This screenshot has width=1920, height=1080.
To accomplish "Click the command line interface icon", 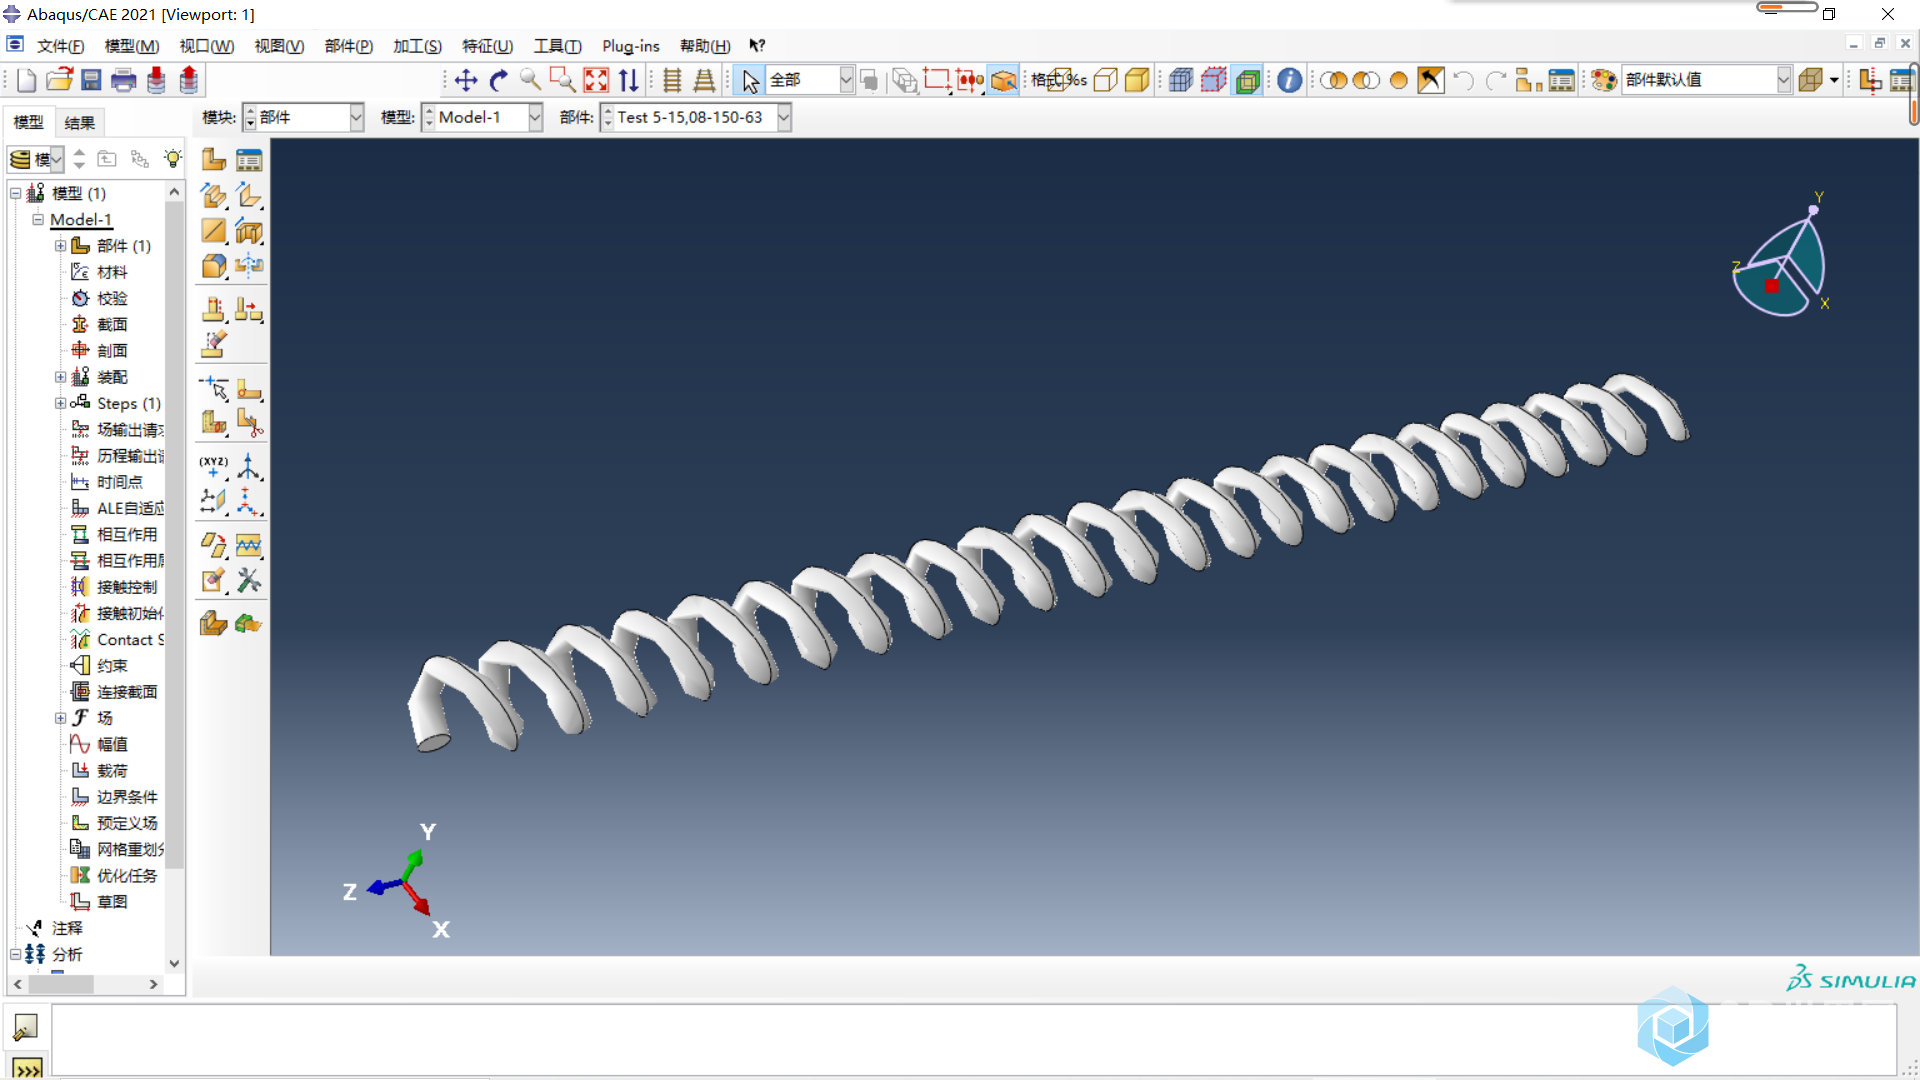I will tap(27, 1068).
